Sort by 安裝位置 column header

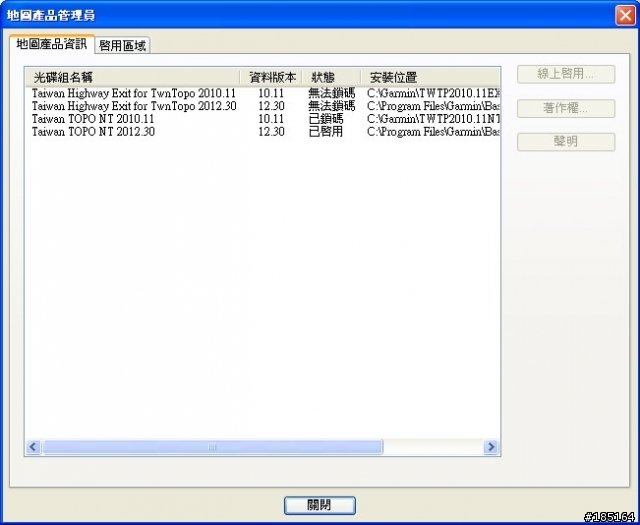(x=430, y=77)
